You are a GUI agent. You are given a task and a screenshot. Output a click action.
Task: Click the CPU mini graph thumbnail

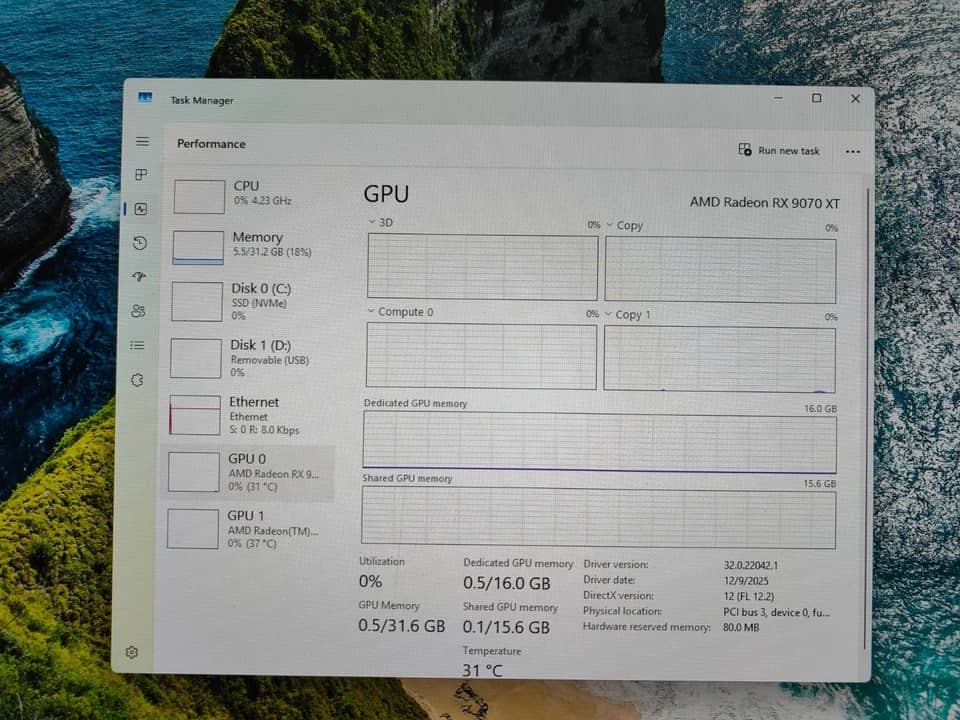click(x=199, y=196)
